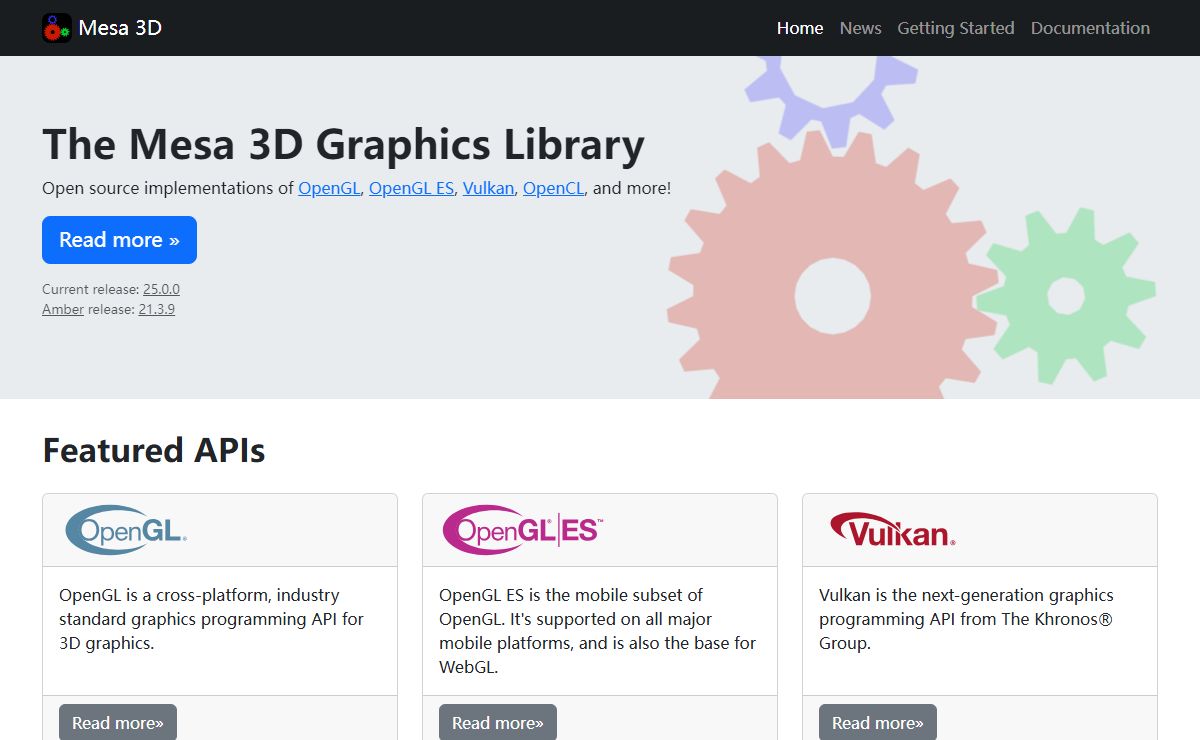Click the blue Read more » button
The image size is (1200, 740).
tap(119, 240)
